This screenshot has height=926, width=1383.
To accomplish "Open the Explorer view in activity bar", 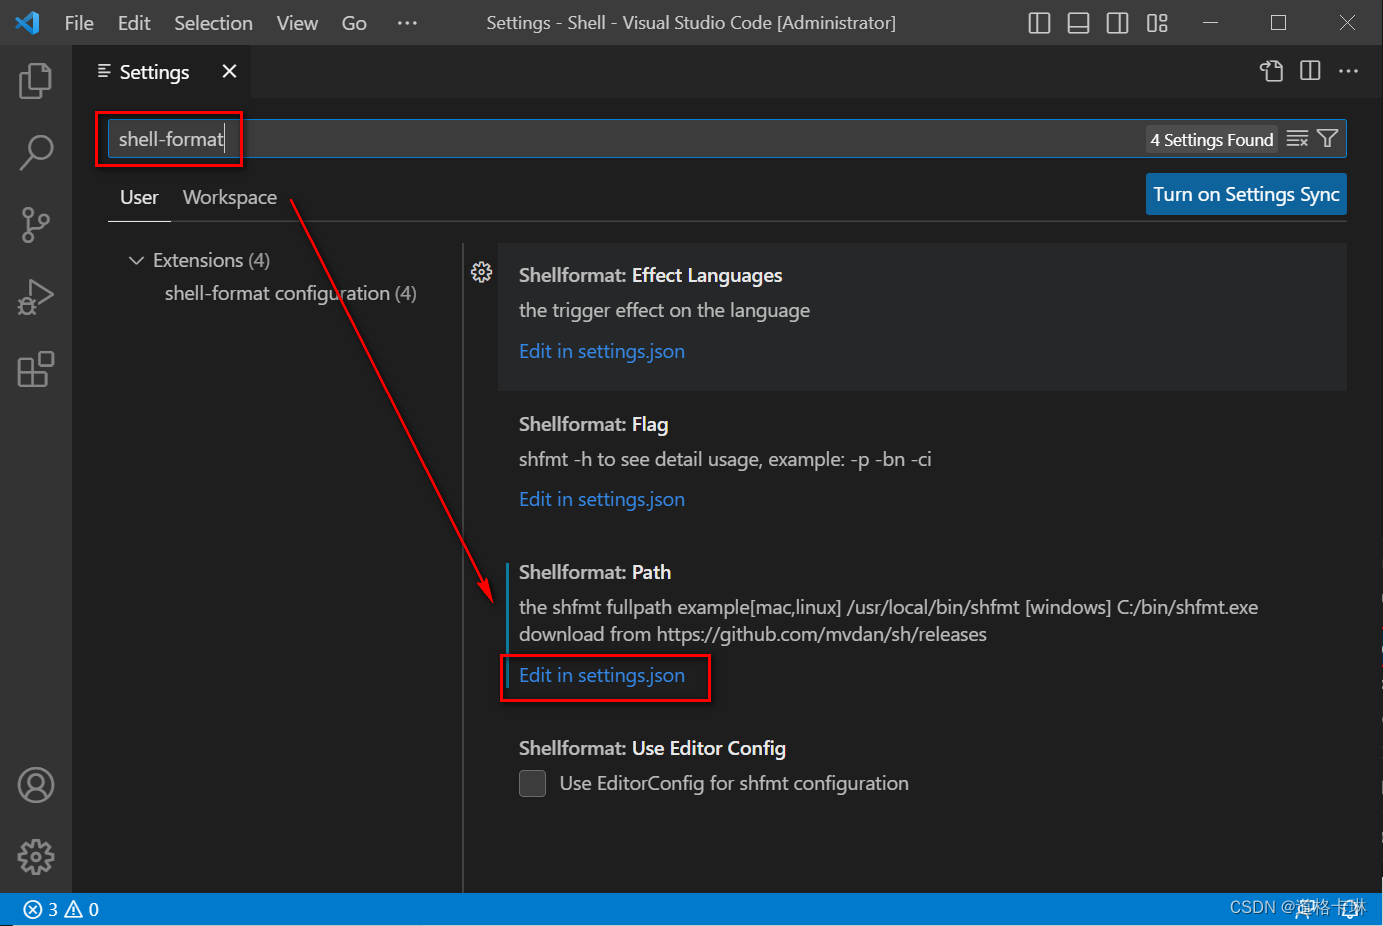I will point(36,80).
